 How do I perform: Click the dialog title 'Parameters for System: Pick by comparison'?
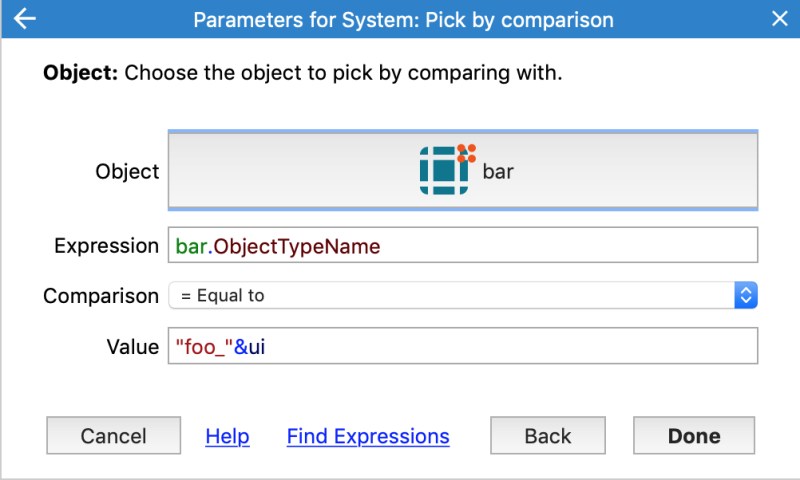404,20
